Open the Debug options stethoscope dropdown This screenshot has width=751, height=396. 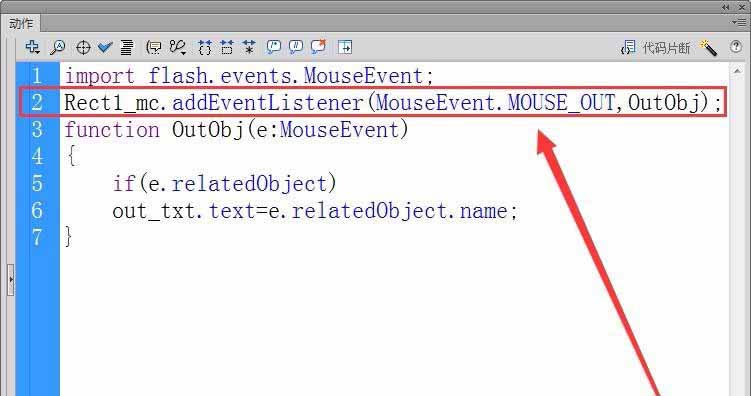click(x=177, y=47)
